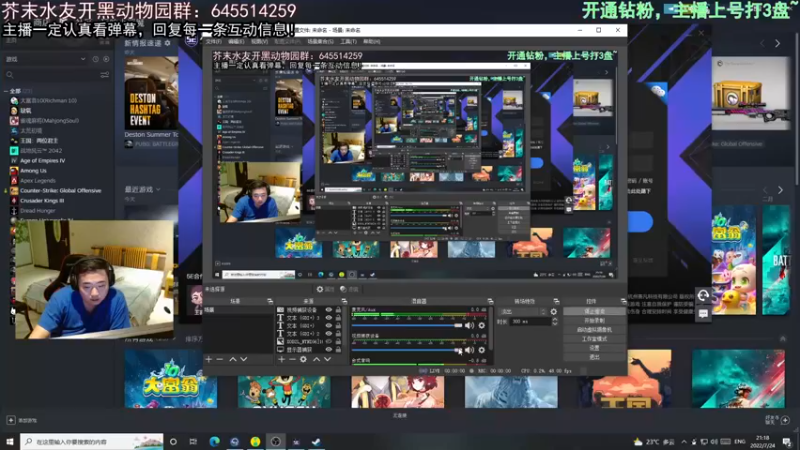The image size is (800, 450).
Task: Open video capture device audio gear in mixer
Action: point(482,350)
